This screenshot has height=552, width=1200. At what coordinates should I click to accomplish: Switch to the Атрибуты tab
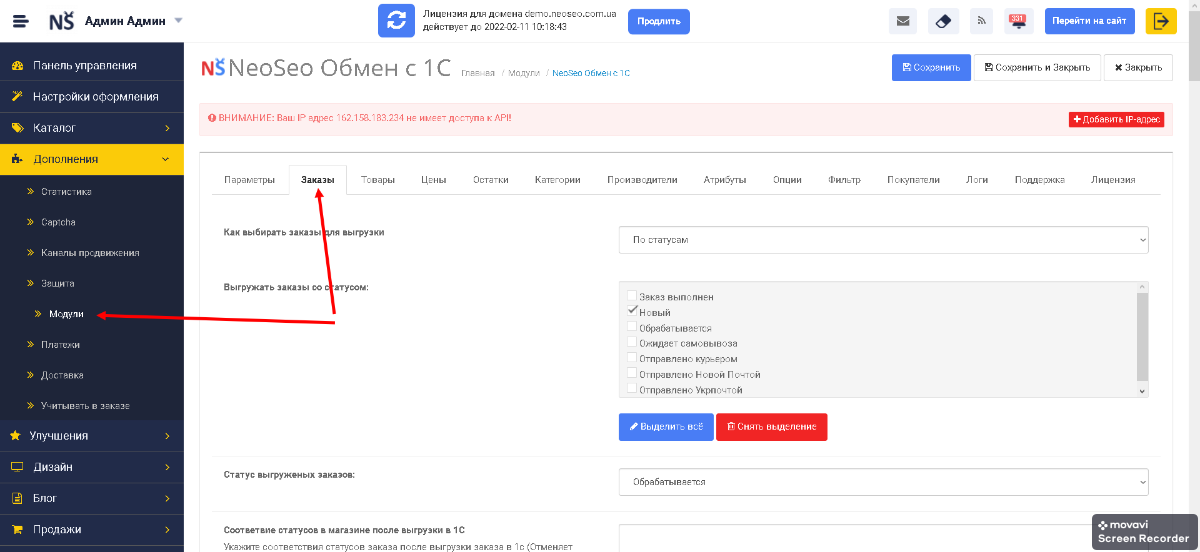(x=725, y=180)
